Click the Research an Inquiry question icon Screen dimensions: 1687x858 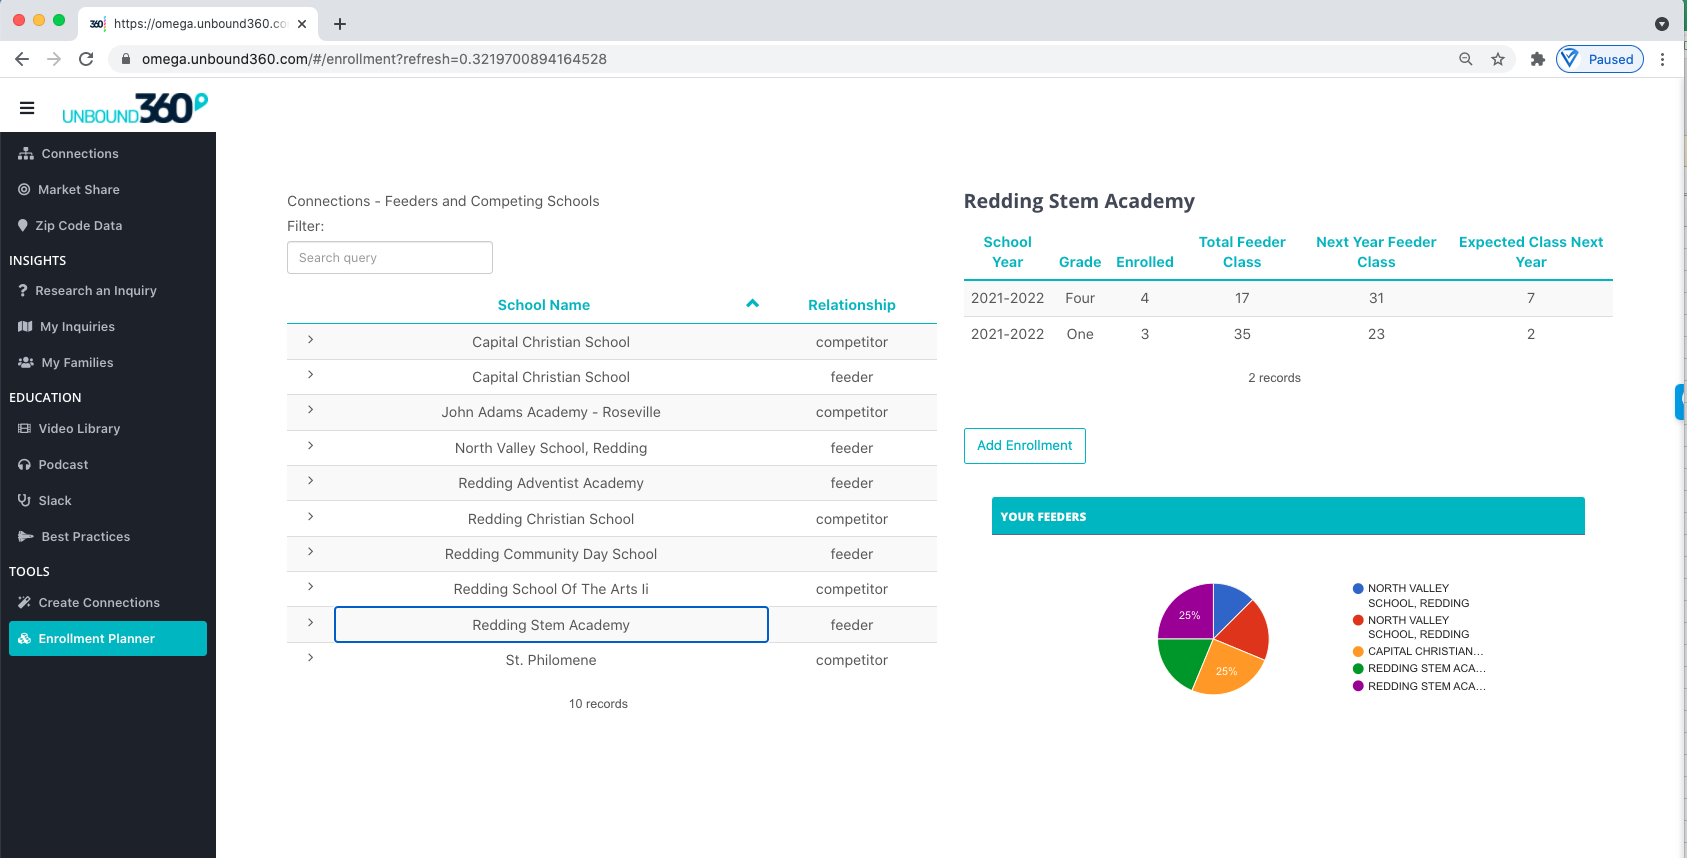(23, 291)
